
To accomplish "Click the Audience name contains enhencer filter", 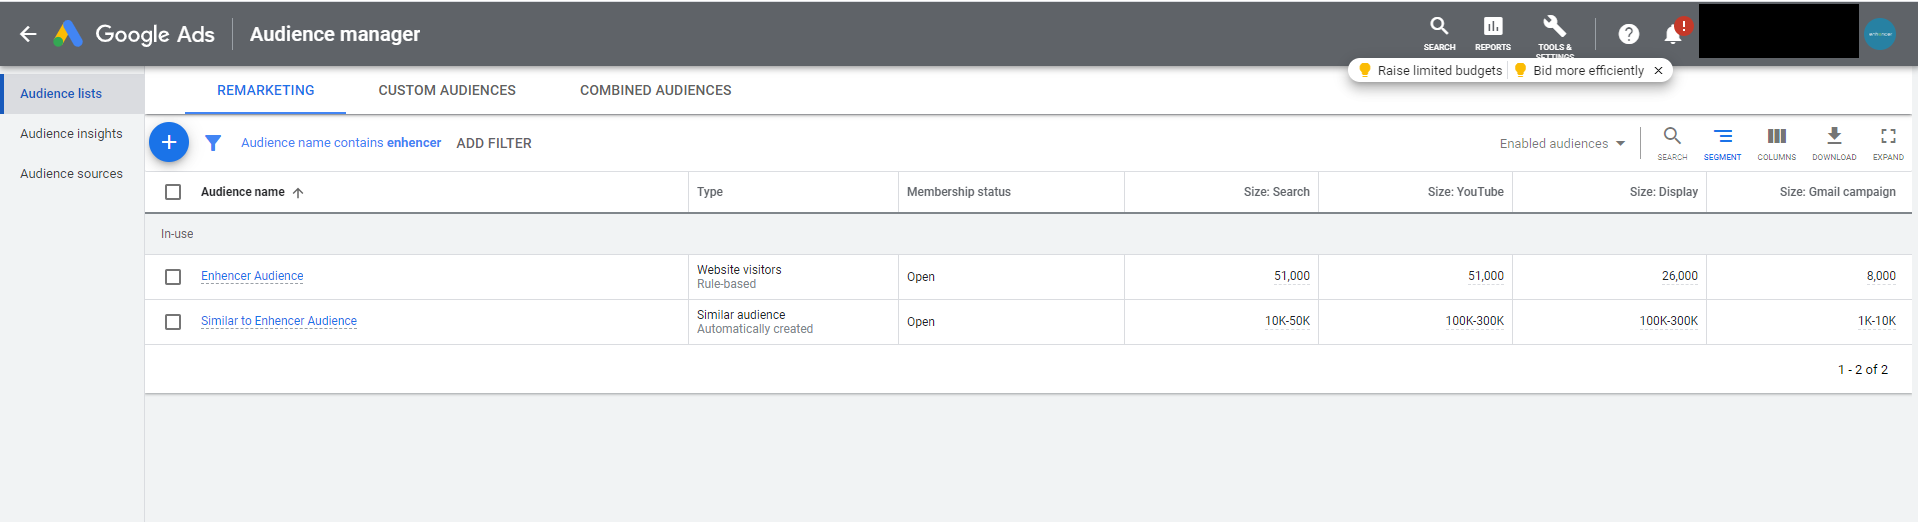I will pyautogui.click(x=341, y=143).
